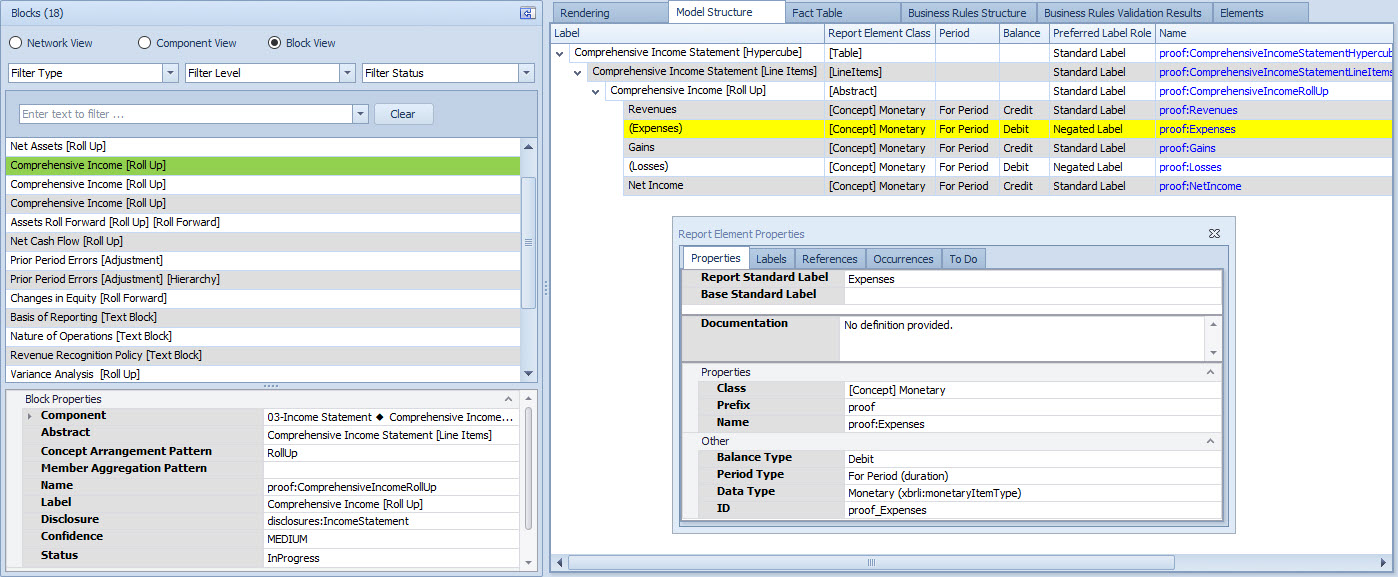Click the proof:Revenues name link
Screen dimensions: 1398x577
pos(1198,110)
